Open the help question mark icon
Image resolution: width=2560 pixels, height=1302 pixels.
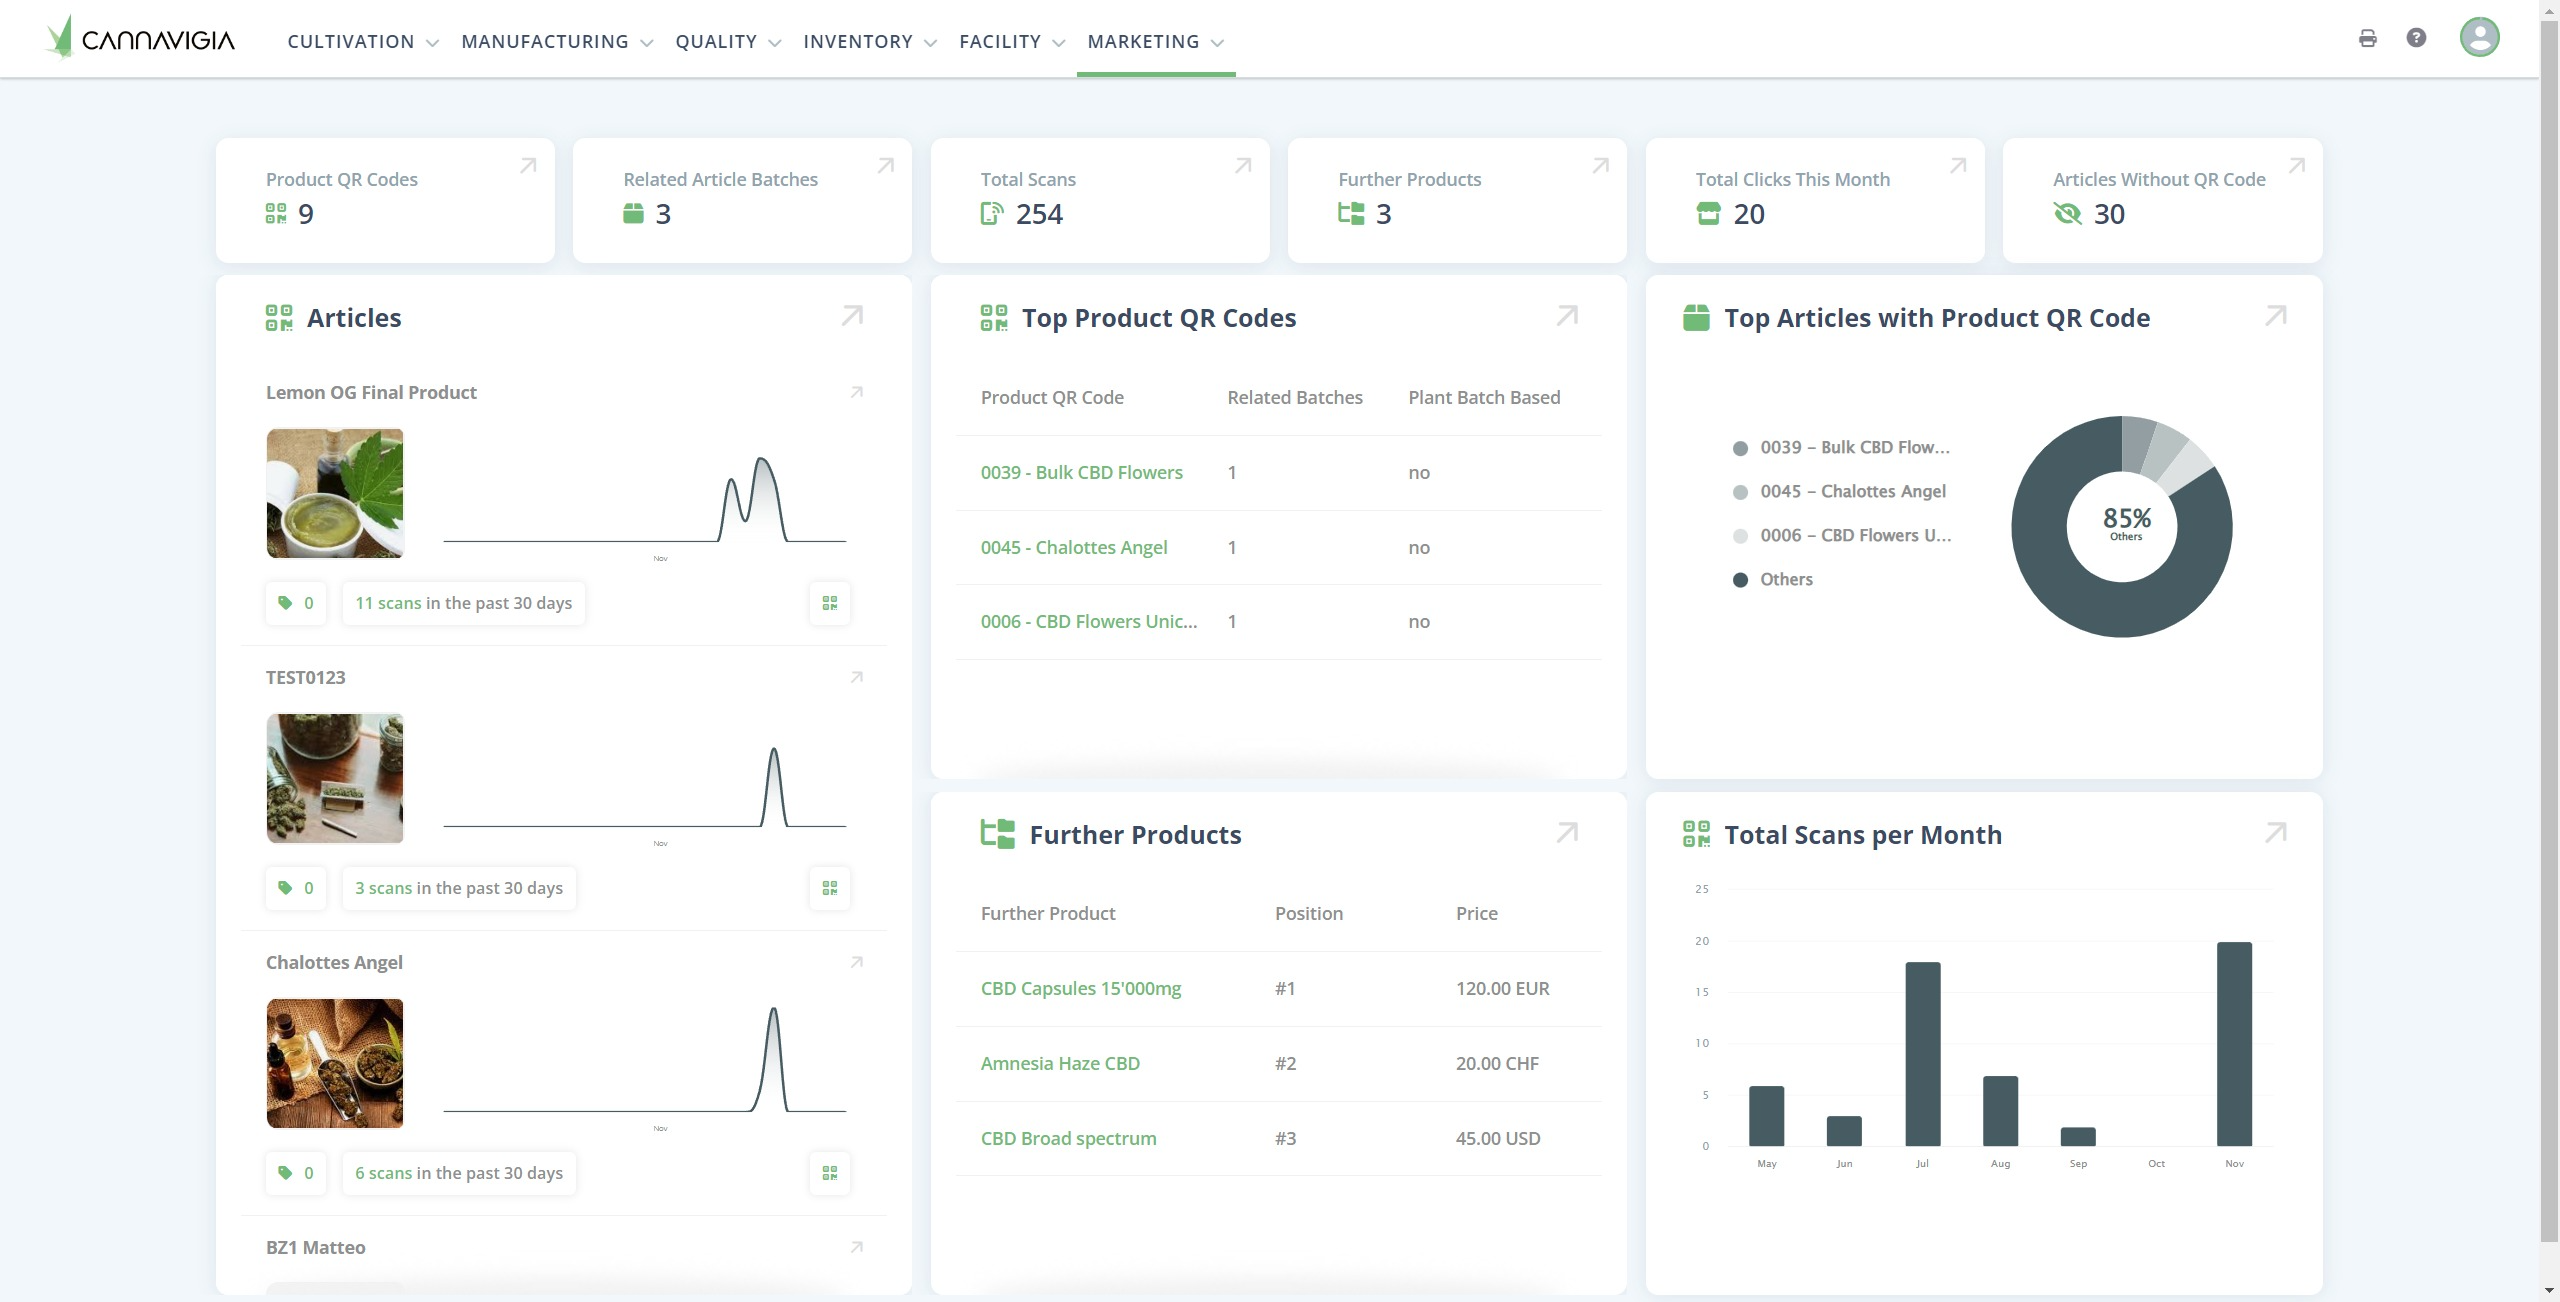tap(2416, 38)
